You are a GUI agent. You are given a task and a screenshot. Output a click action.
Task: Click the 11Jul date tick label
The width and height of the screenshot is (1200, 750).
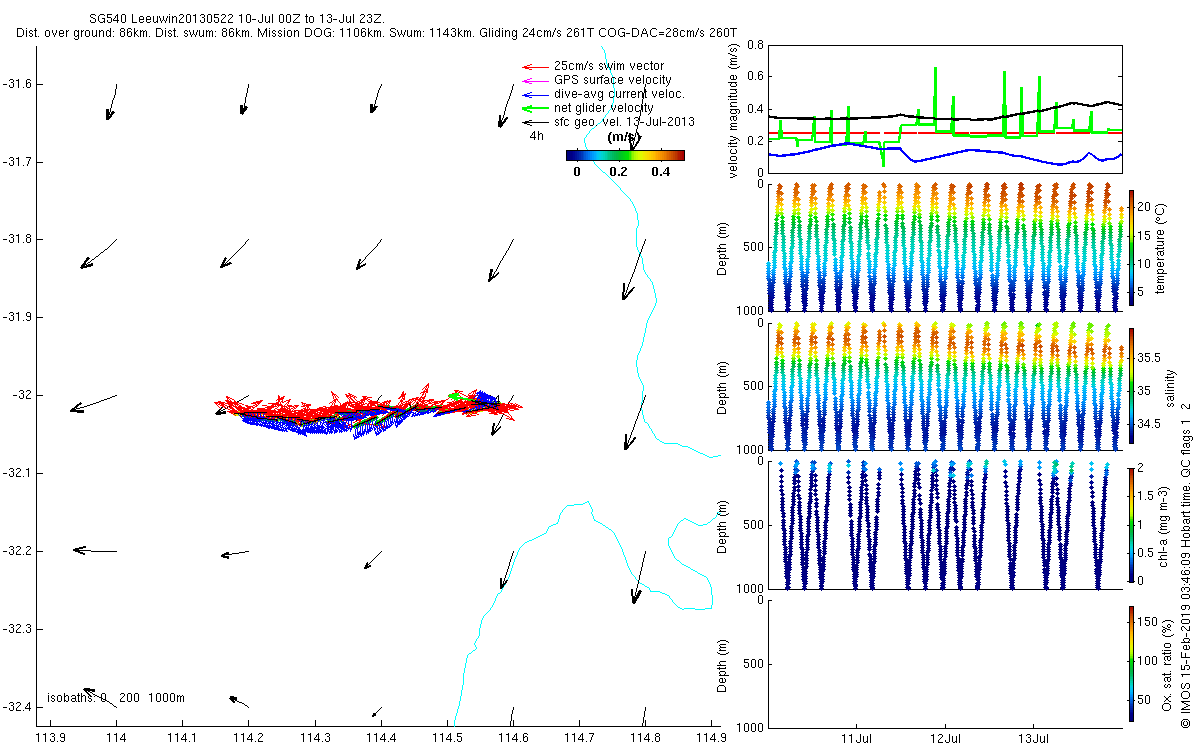857,740
